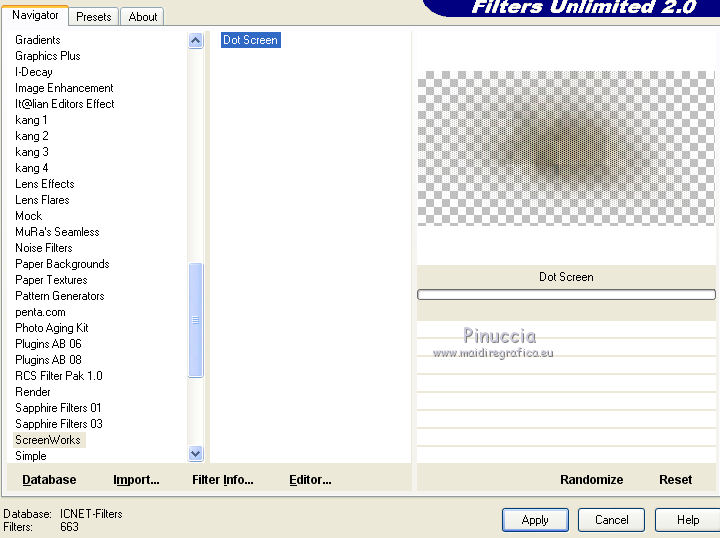Select Noise Filters category
This screenshot has width=720, height=538.
point(44,248)
